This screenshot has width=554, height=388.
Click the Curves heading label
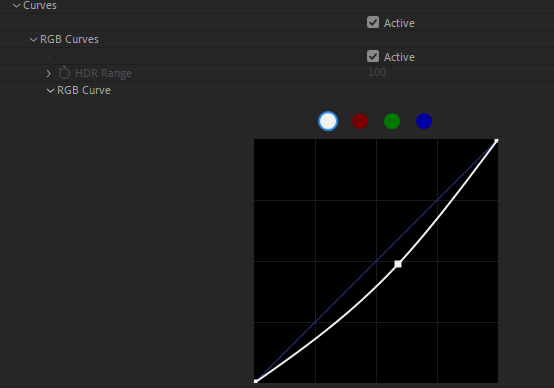click(x=40, y=5)
